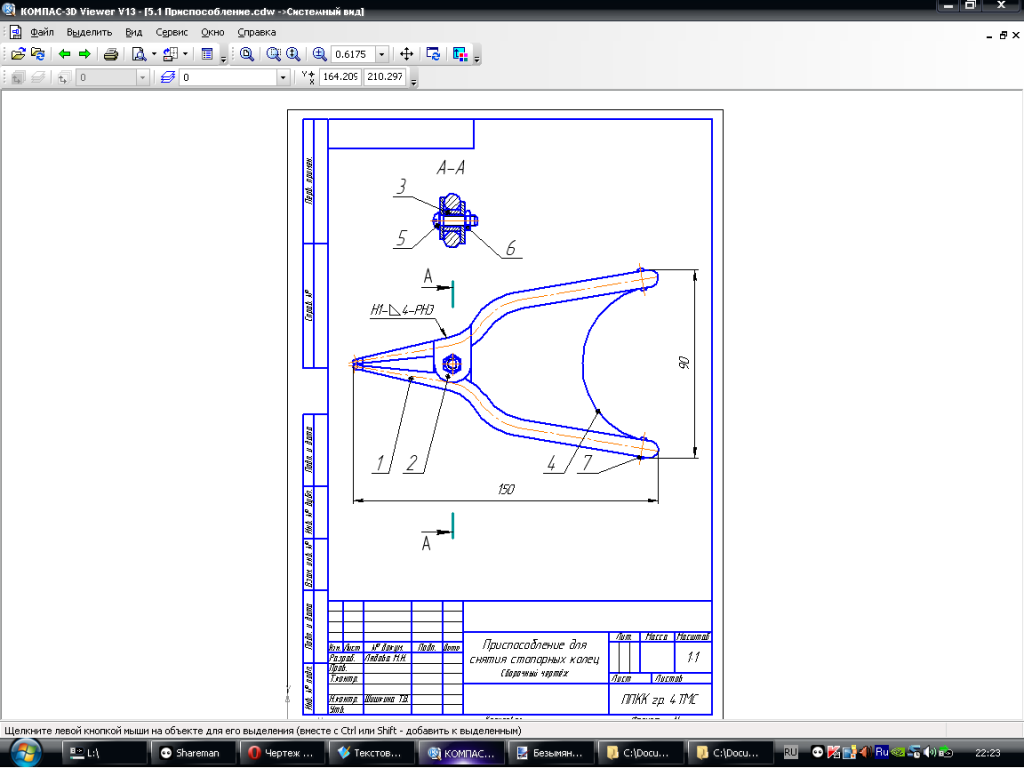Click the Print icon
This screenshot has width=1024, height=768.
pyautogui.click(x=110, y=54)
